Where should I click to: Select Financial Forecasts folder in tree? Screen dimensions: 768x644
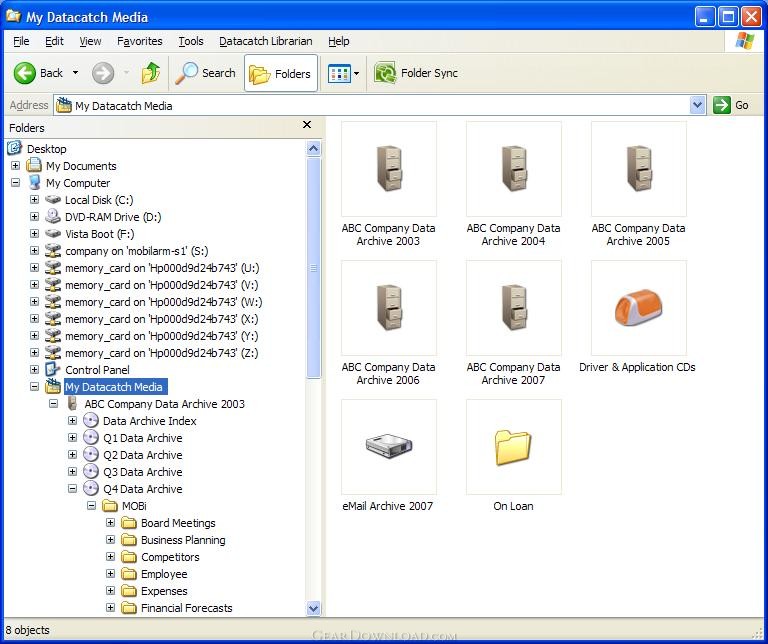pyautogui.click(x=187, y=608)
